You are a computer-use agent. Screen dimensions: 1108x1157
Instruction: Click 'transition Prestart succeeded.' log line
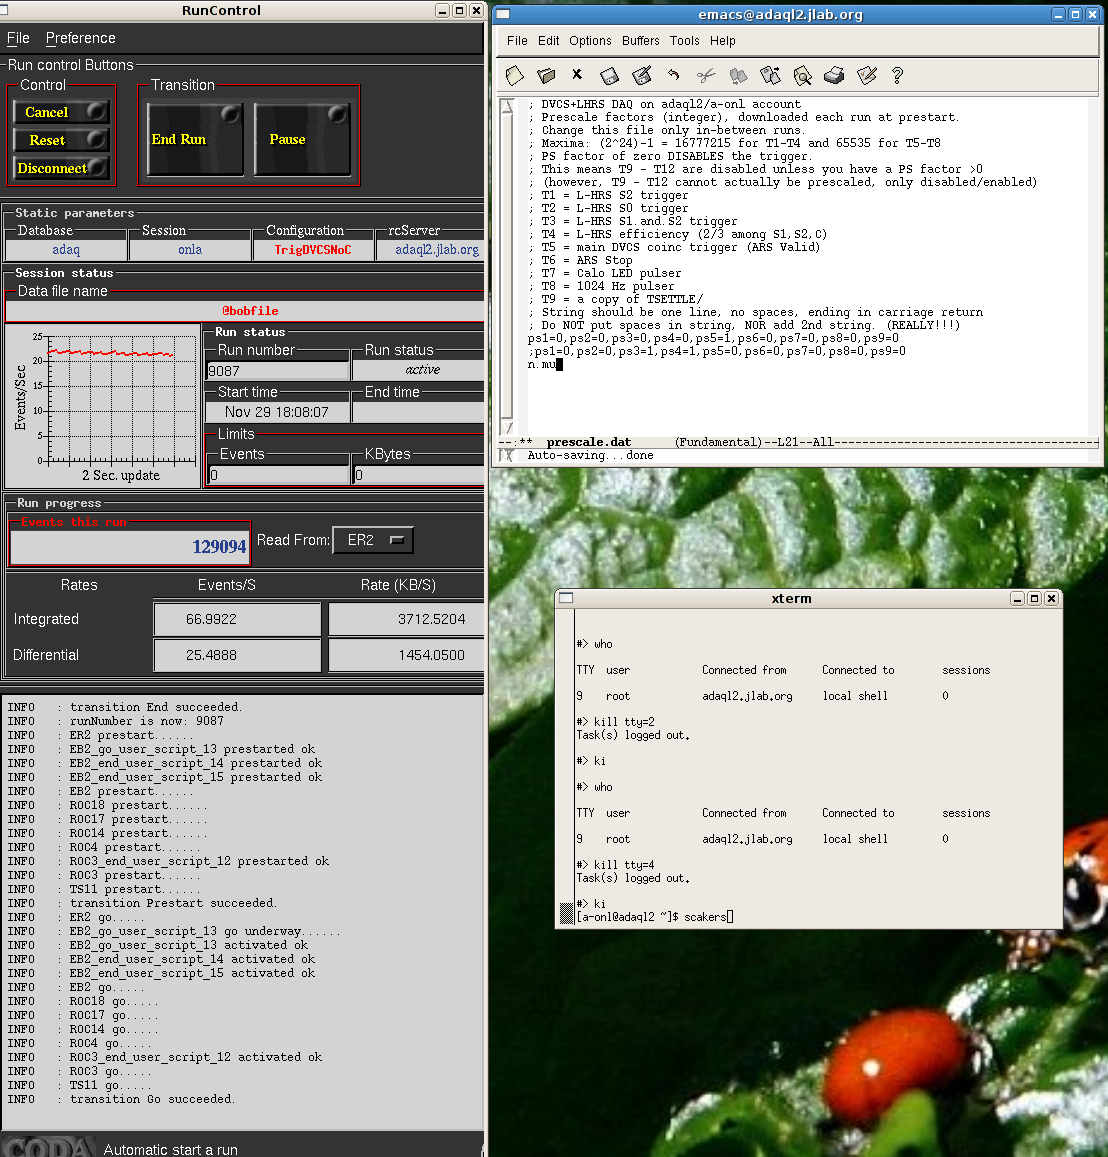[173, 904]
